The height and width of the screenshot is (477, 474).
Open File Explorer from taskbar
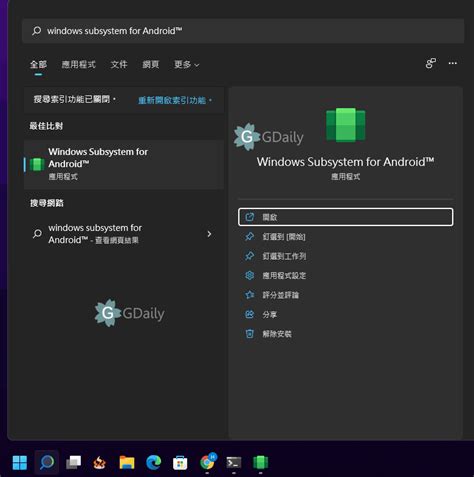[x=127, y=462]
